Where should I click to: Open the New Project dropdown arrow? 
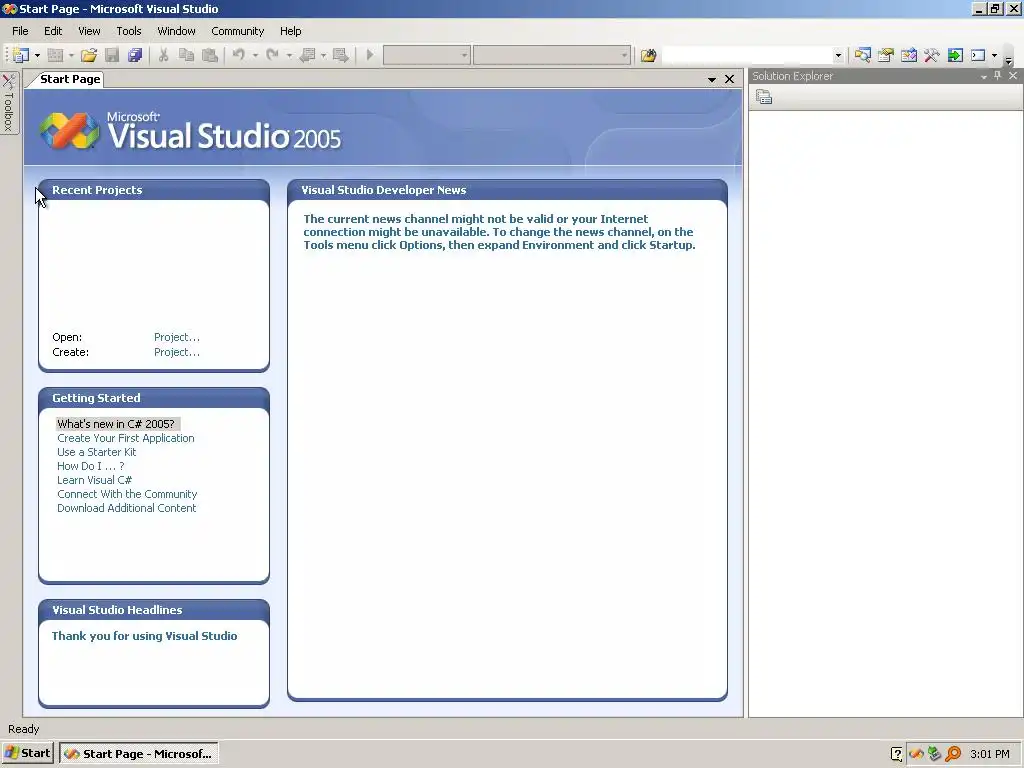click(37, 56)
